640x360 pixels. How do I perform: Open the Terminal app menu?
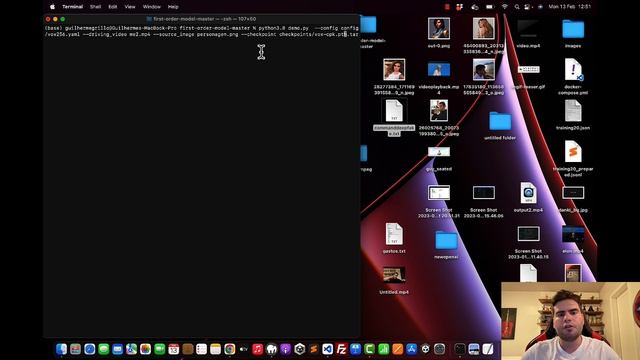[x=73, y=7]
